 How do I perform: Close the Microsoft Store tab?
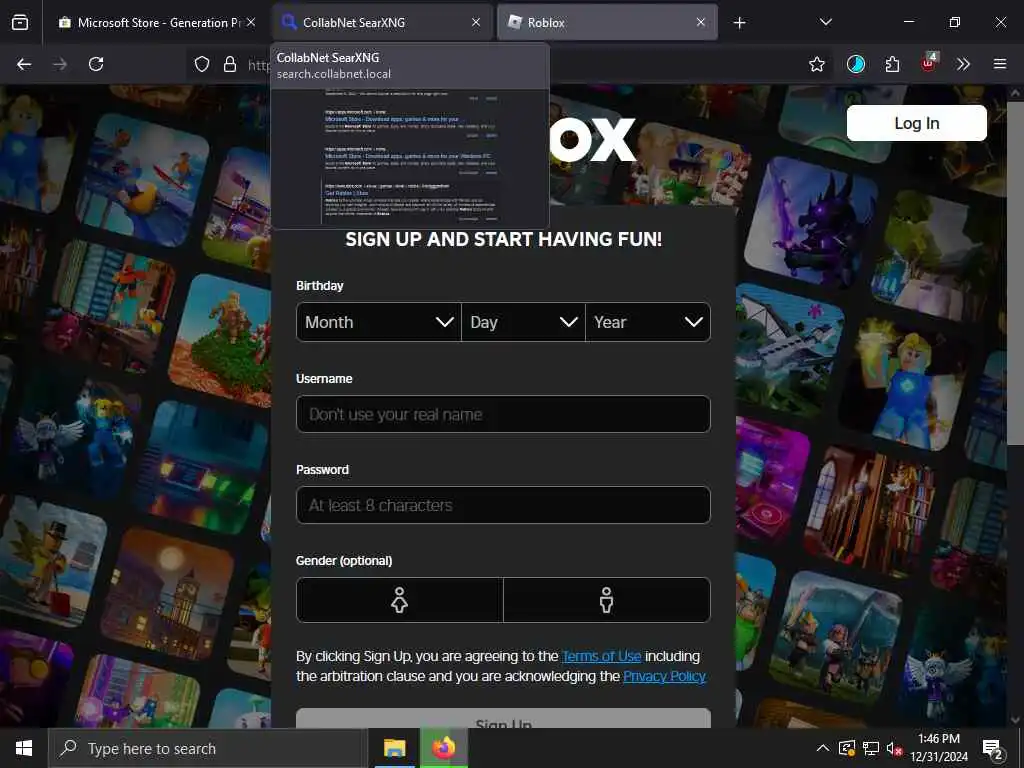(251, 22)
